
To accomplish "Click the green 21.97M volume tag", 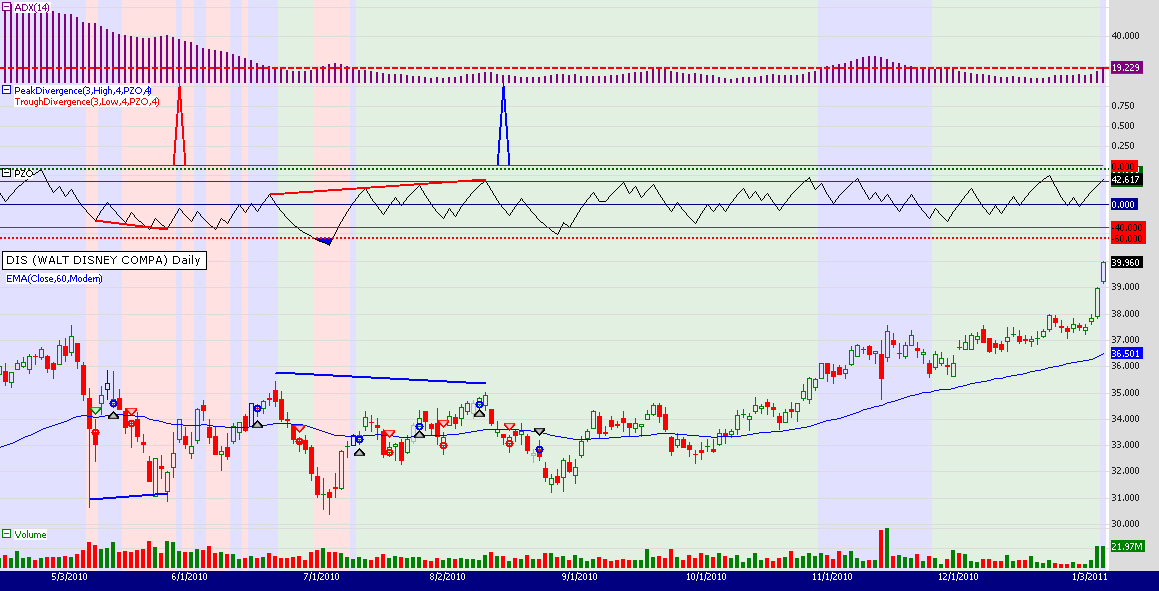I will pyautogui.click(x=1126, y=545).
